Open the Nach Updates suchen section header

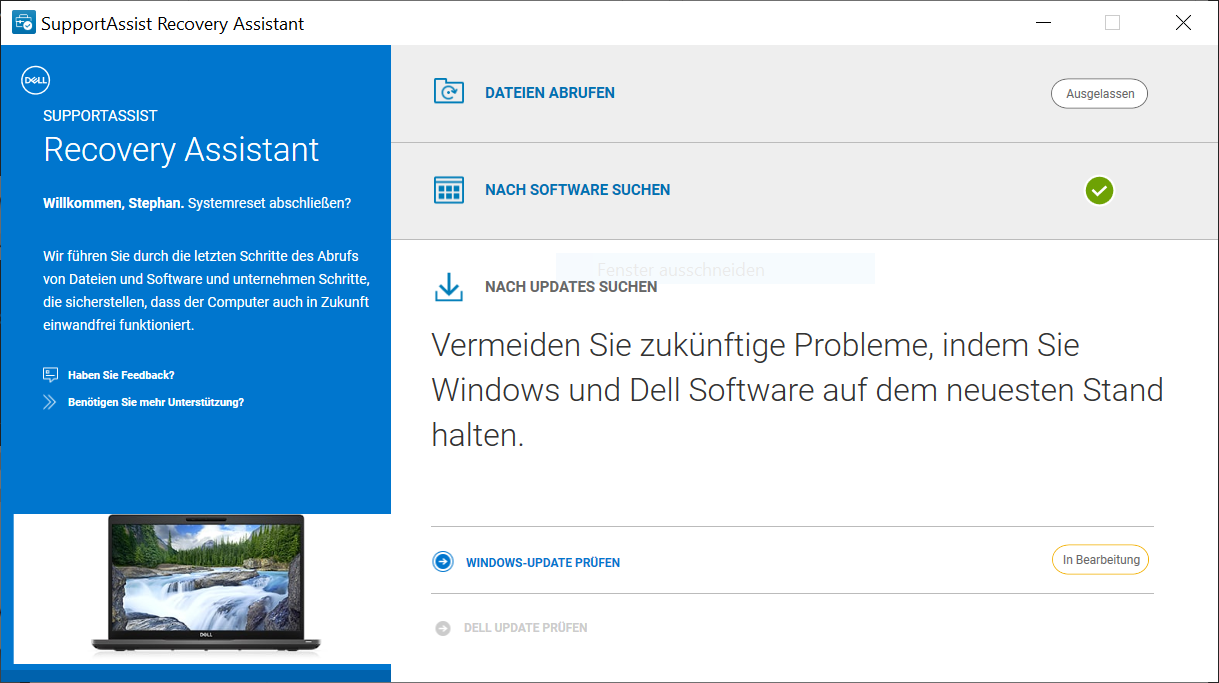[571, 287]
